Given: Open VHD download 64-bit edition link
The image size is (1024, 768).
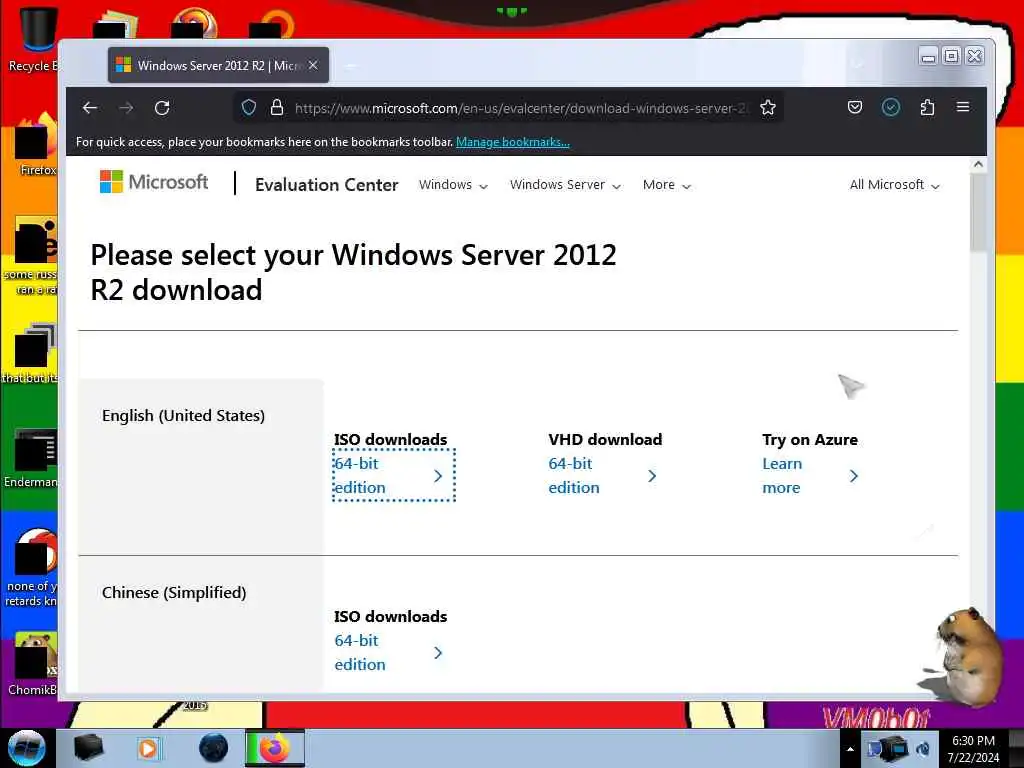Looking at the screenshot, I should (603, 475).
